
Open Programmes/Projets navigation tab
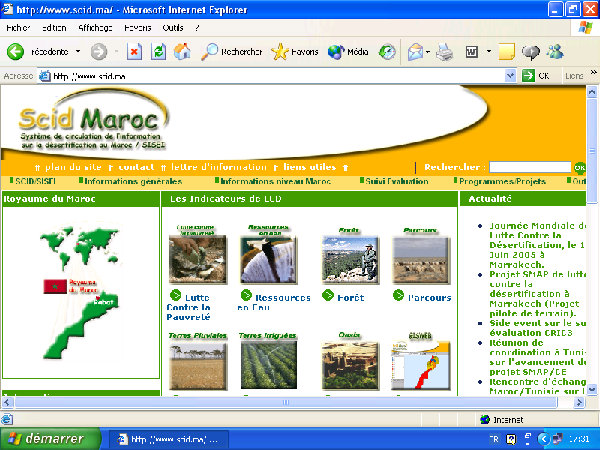[500, 181]
